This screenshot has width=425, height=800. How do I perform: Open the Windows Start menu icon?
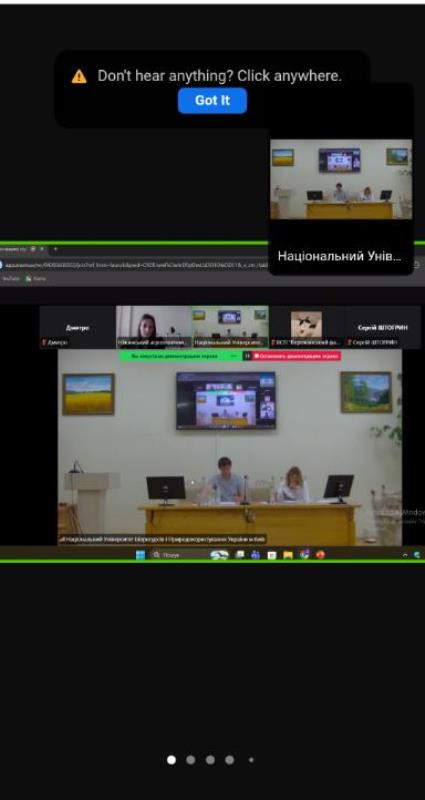[140, 555]
